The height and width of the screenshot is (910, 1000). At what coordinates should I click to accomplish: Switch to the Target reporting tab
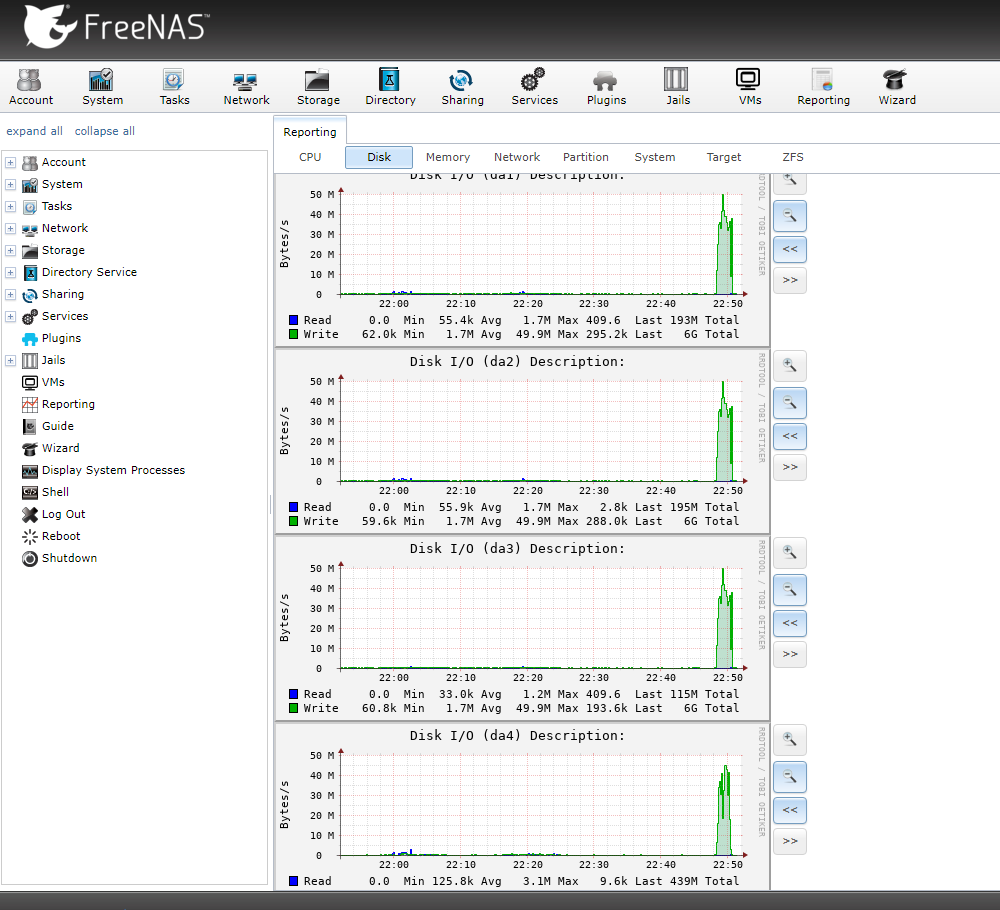724,157
